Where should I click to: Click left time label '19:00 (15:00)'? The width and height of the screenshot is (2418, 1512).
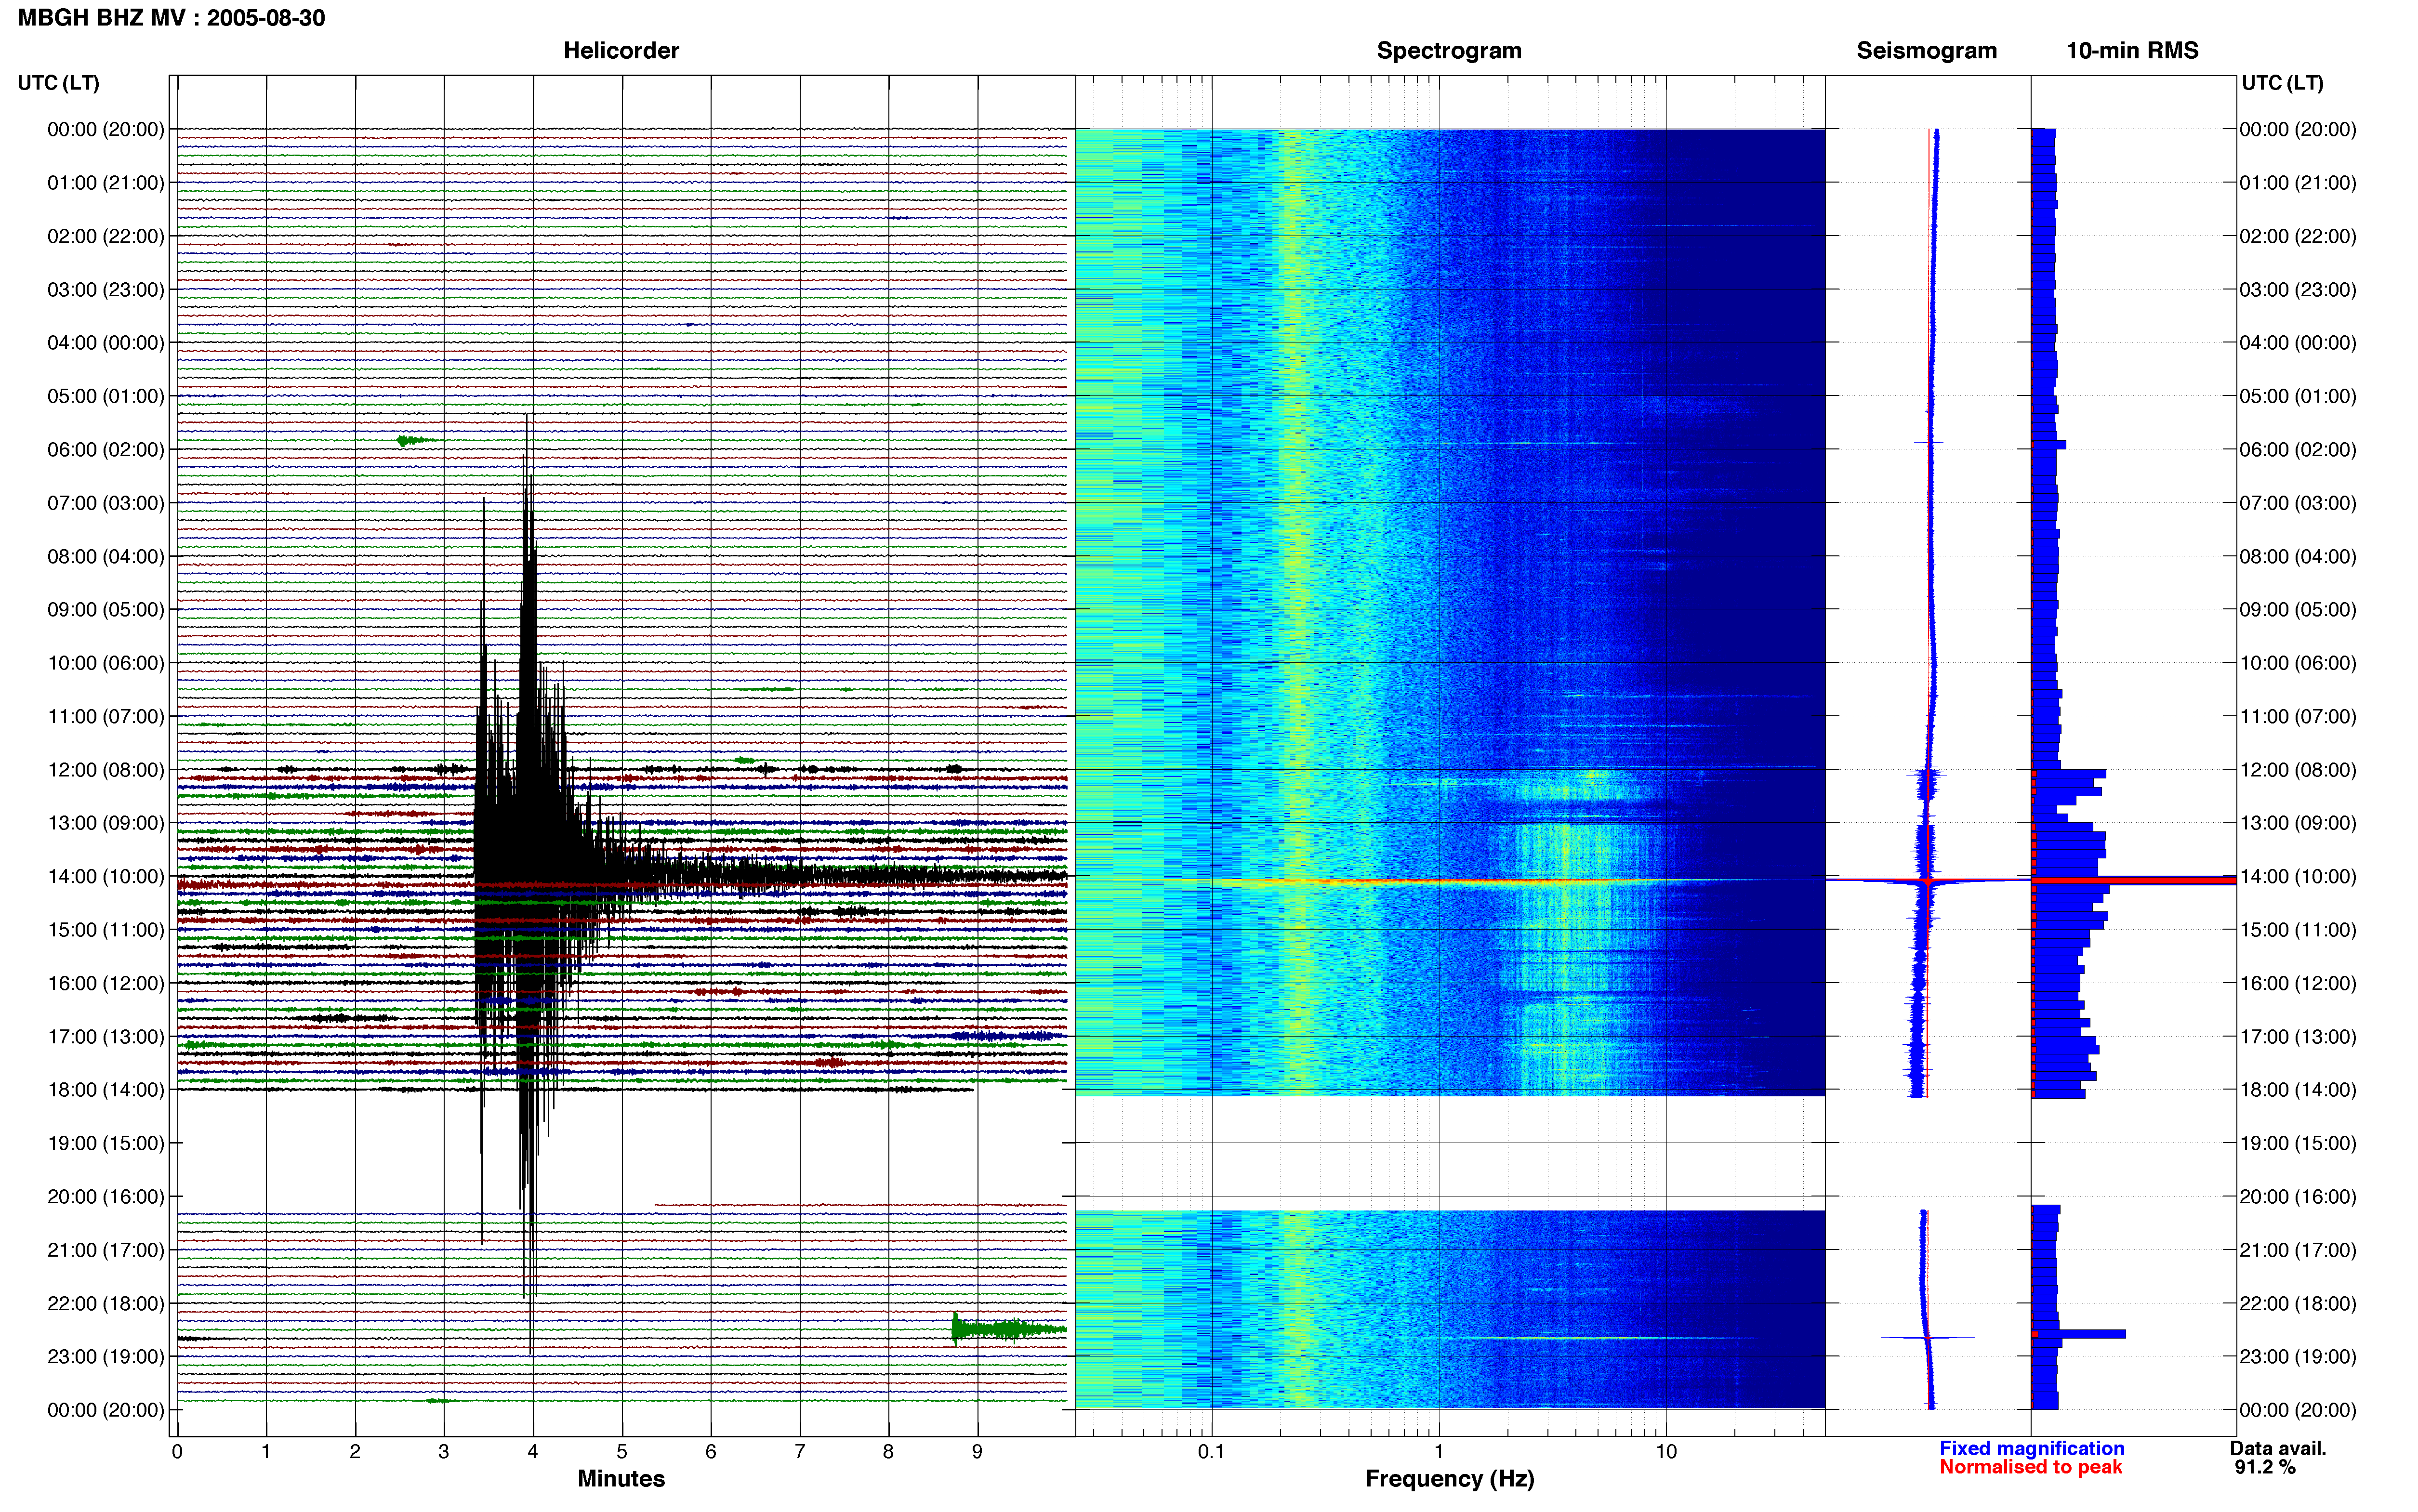click(106, 1143)
